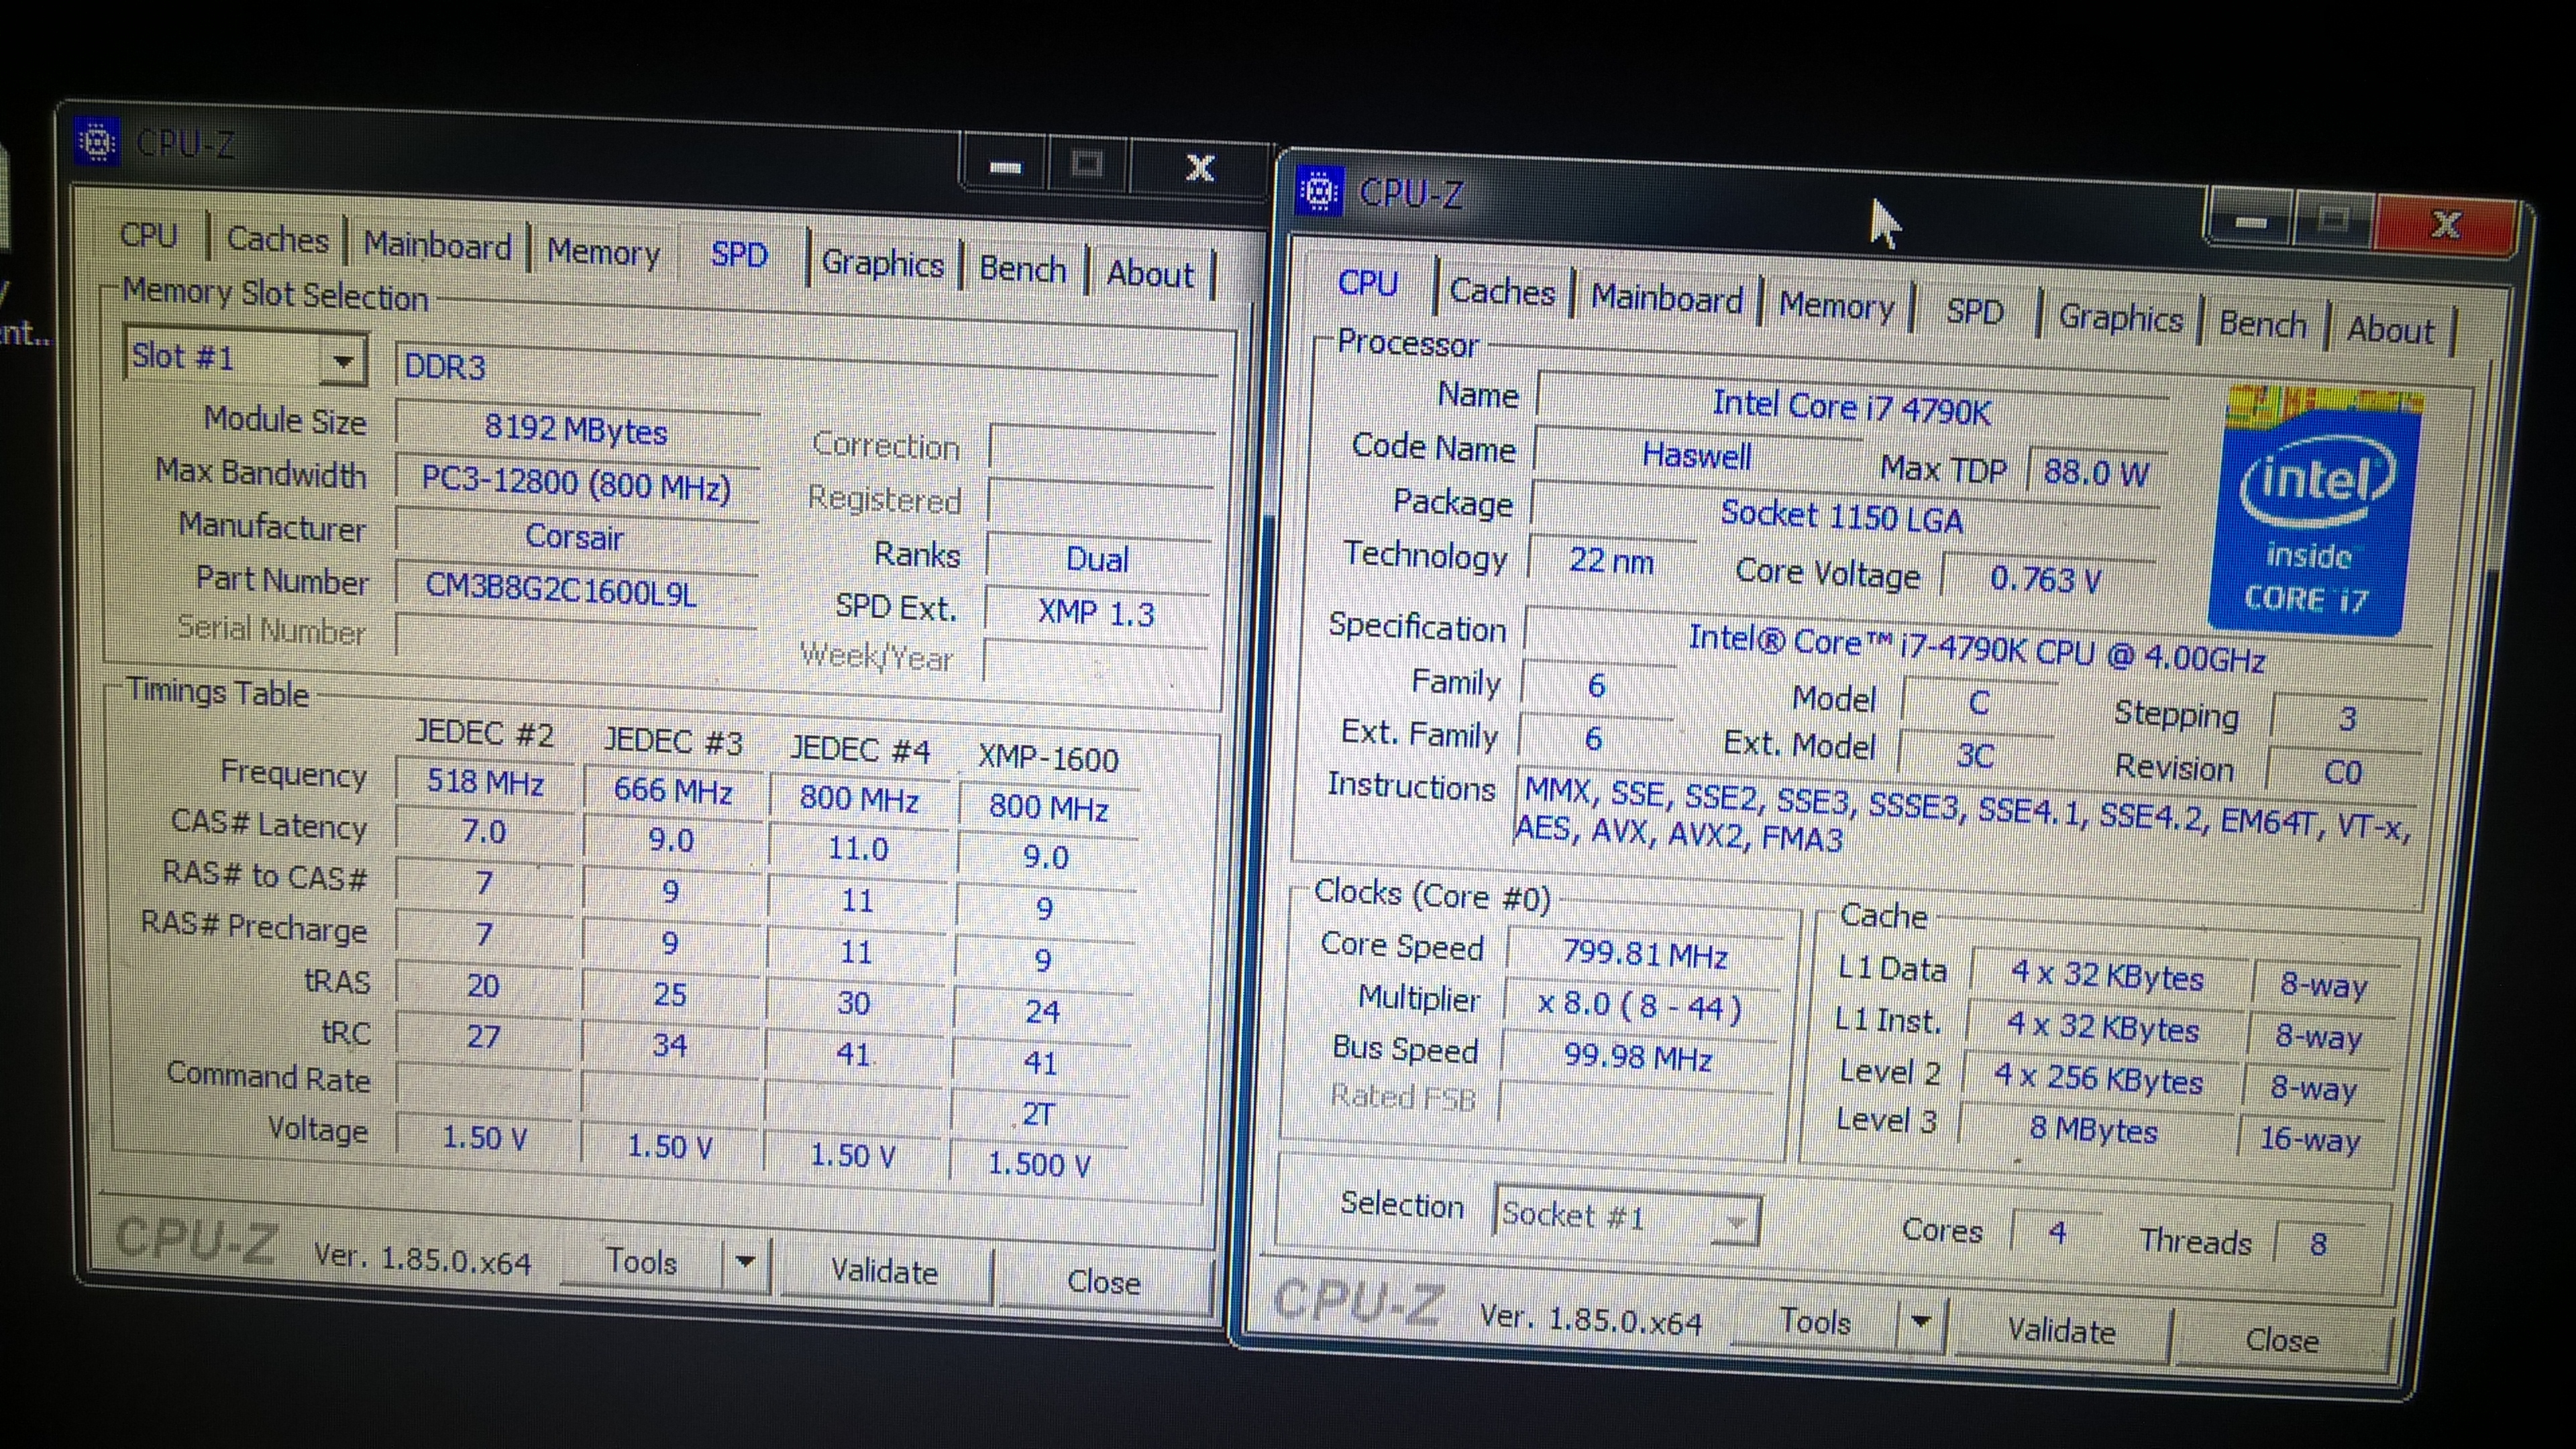
Task: Open Graphics tab in left SPD window
Action: (x=883, y=264)
